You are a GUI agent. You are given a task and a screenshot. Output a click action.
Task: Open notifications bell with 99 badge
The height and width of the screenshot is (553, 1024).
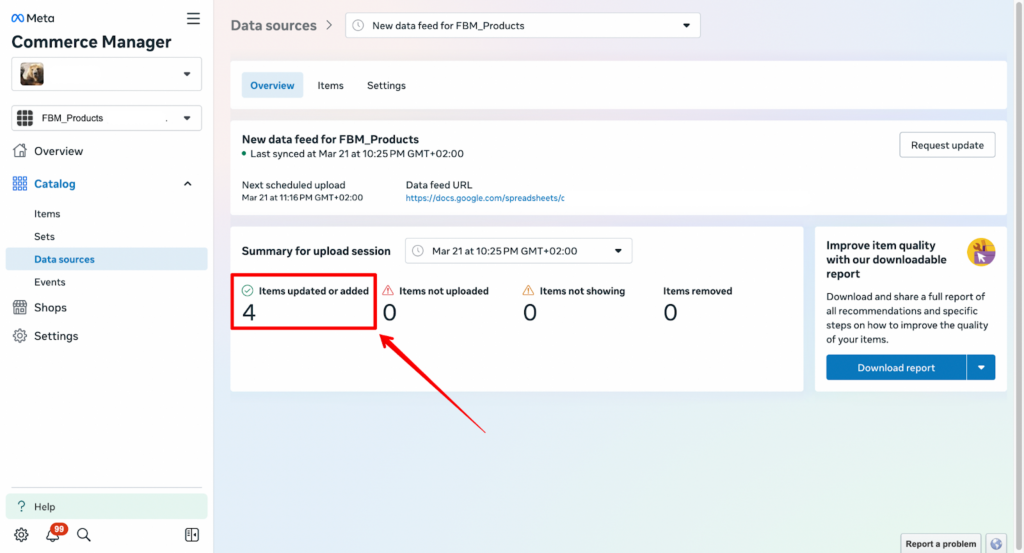(x=54, y=534)
